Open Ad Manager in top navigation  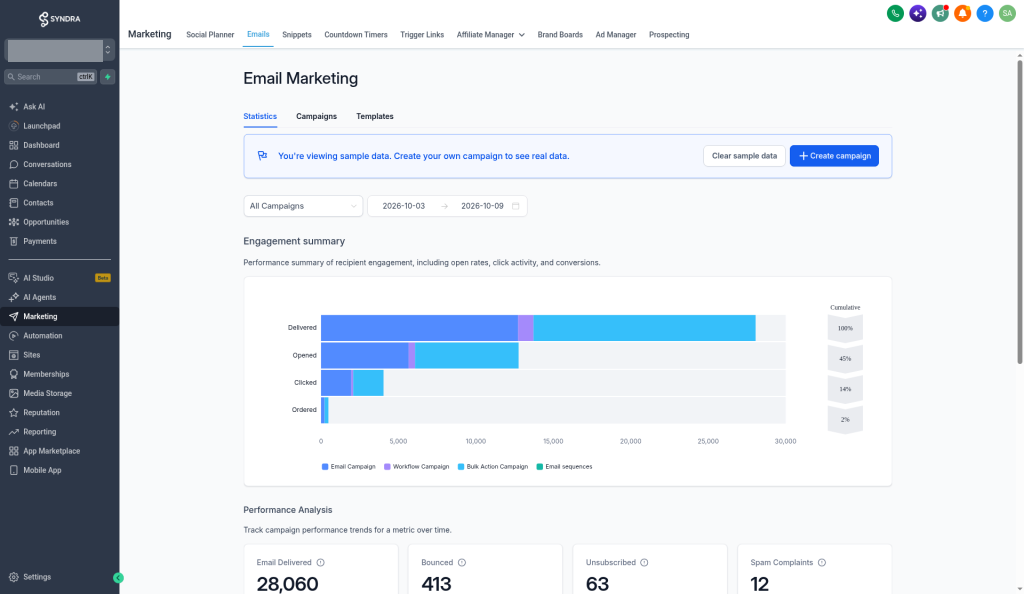pos(615,35)
